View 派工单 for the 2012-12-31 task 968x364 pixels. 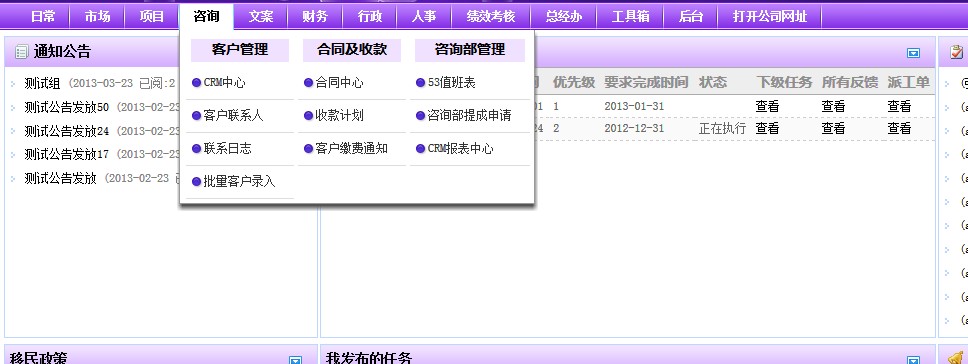tap(899, 129)
